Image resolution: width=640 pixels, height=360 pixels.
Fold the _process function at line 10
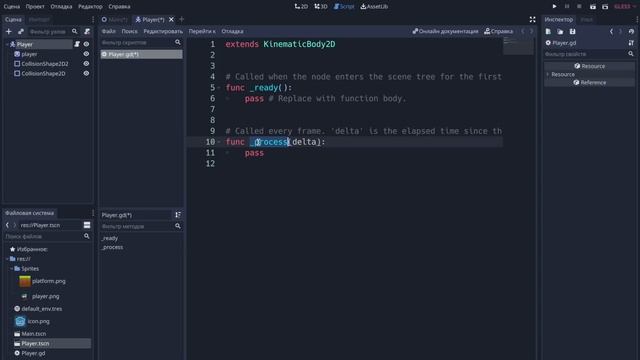(x=219, y=142)
